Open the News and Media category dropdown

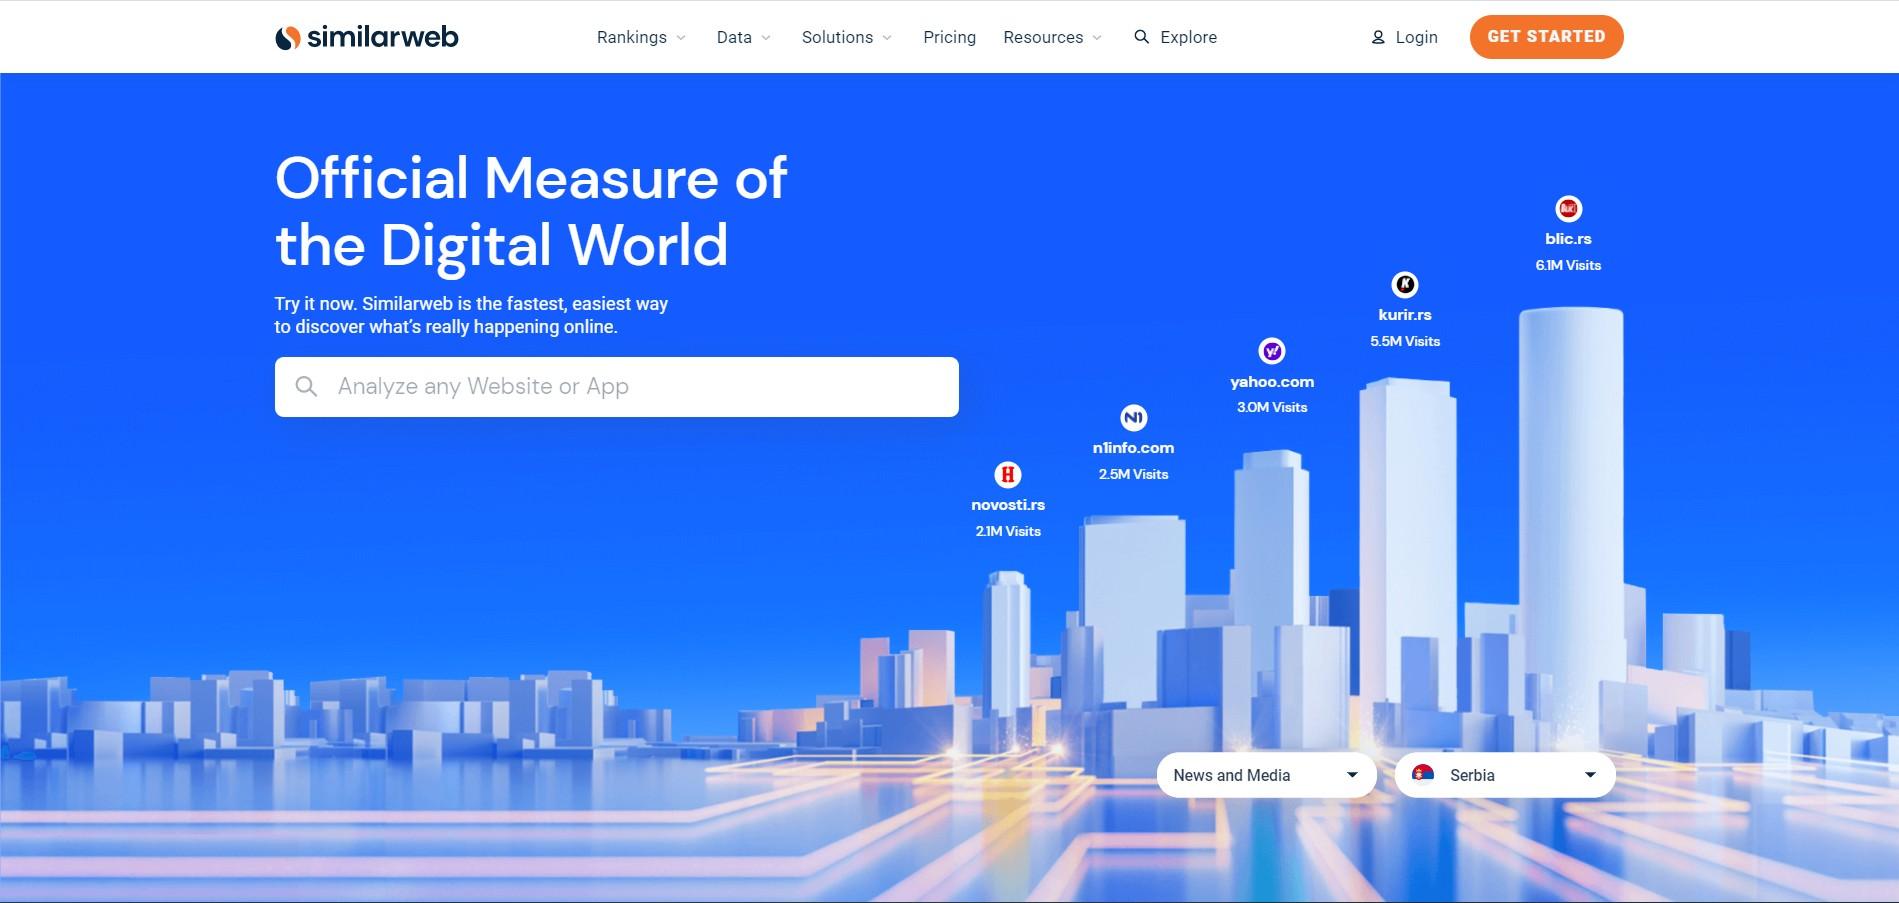1266,775
